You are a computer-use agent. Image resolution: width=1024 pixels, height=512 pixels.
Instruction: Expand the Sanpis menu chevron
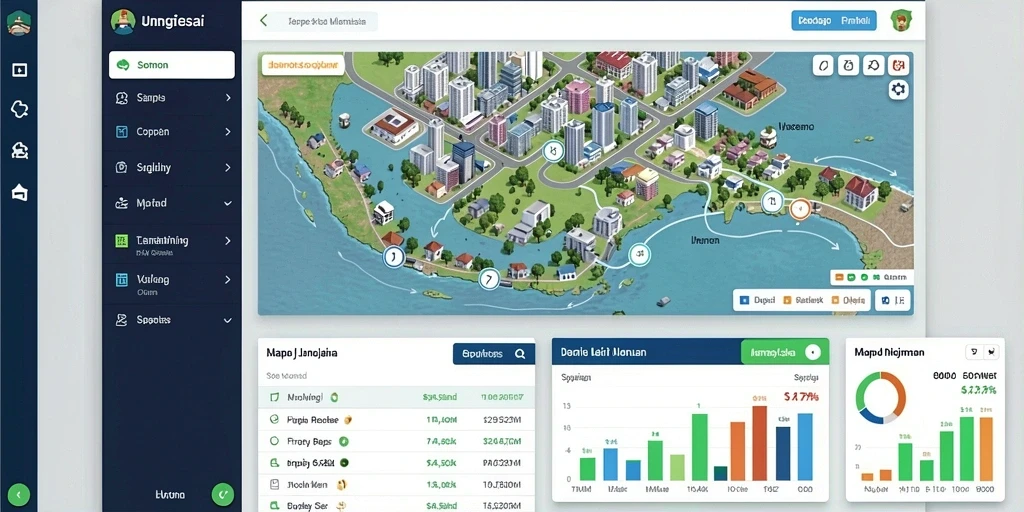tap(228, 98)
